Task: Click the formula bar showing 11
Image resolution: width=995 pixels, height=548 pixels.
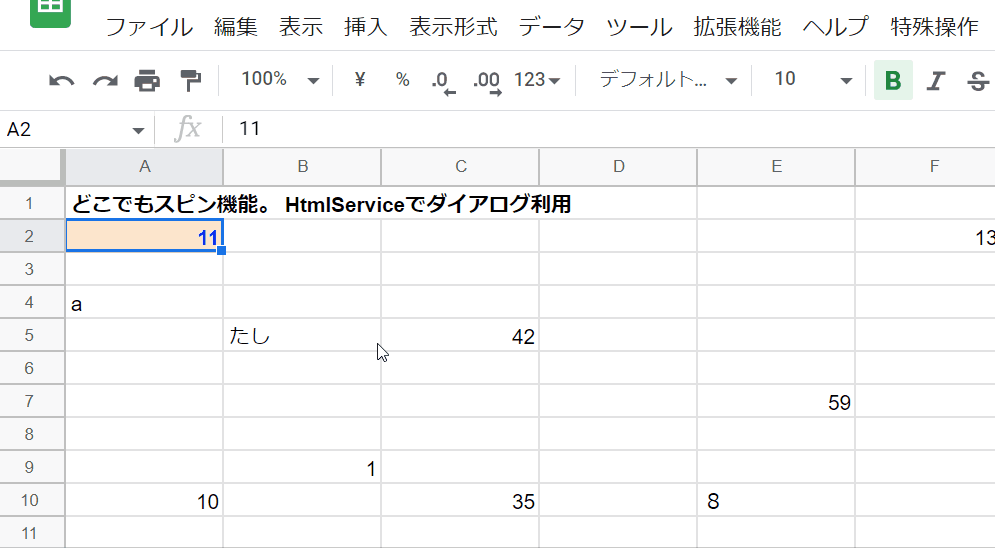Action: pos(609,129)
